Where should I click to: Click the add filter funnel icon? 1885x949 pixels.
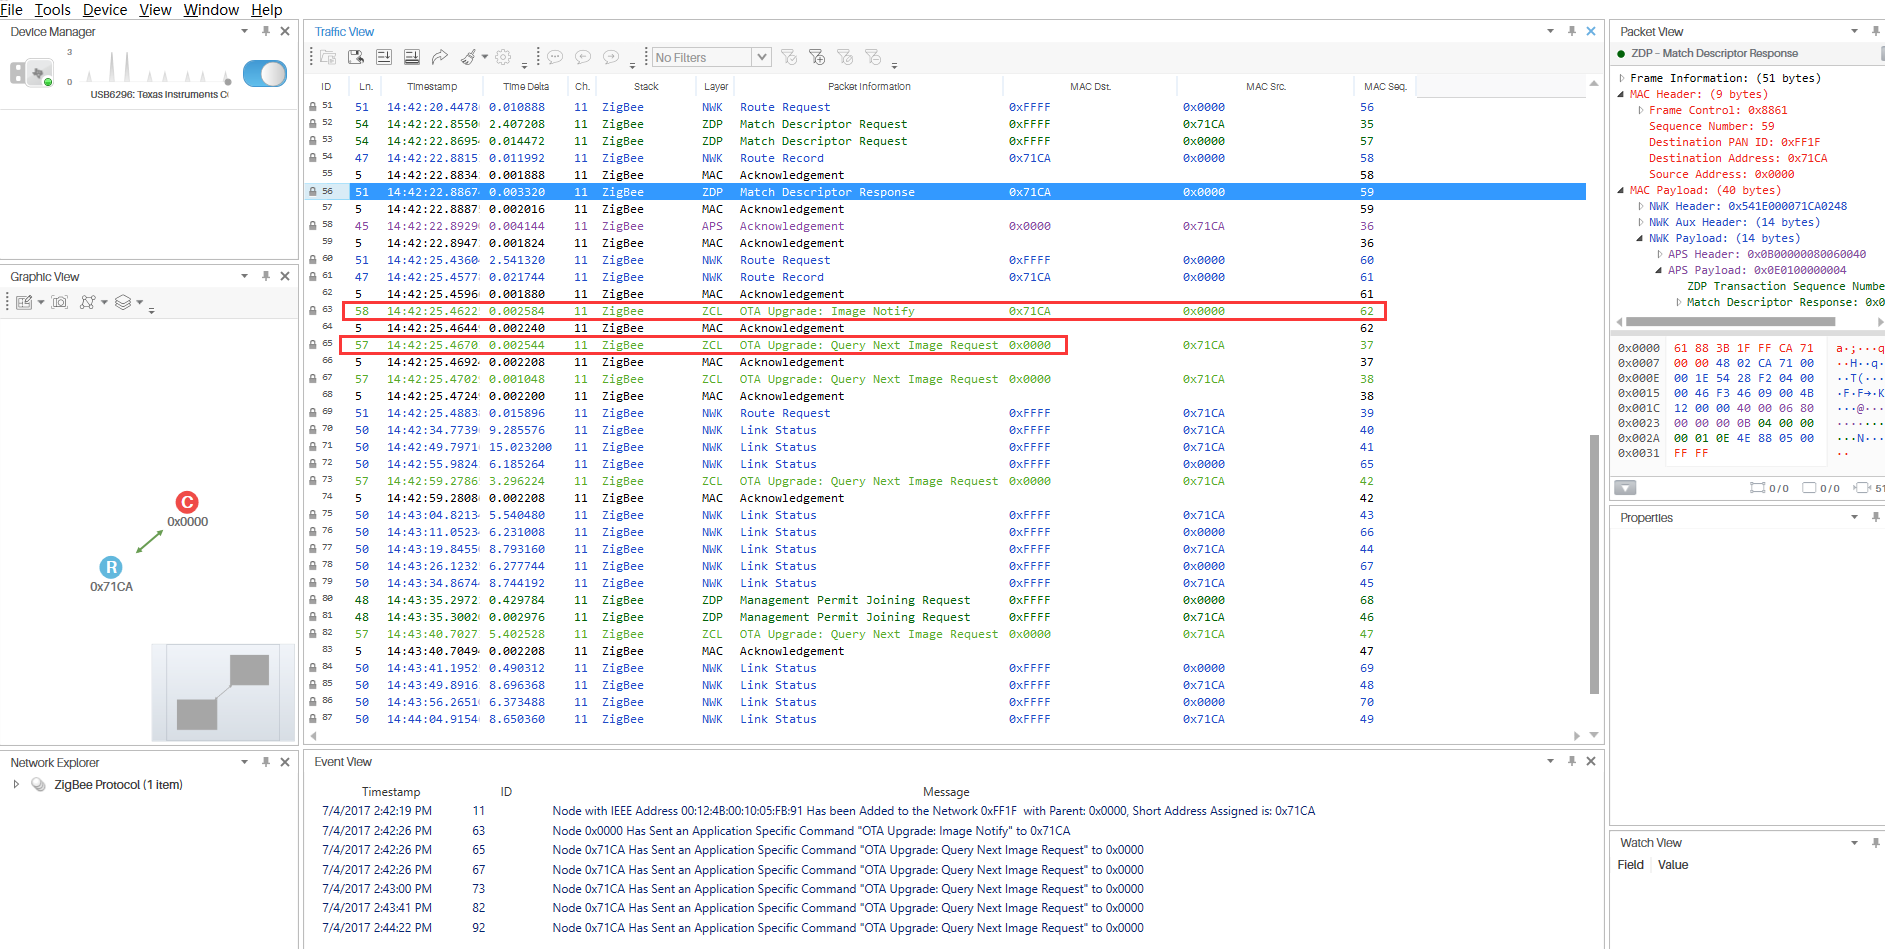click(817, 57)
